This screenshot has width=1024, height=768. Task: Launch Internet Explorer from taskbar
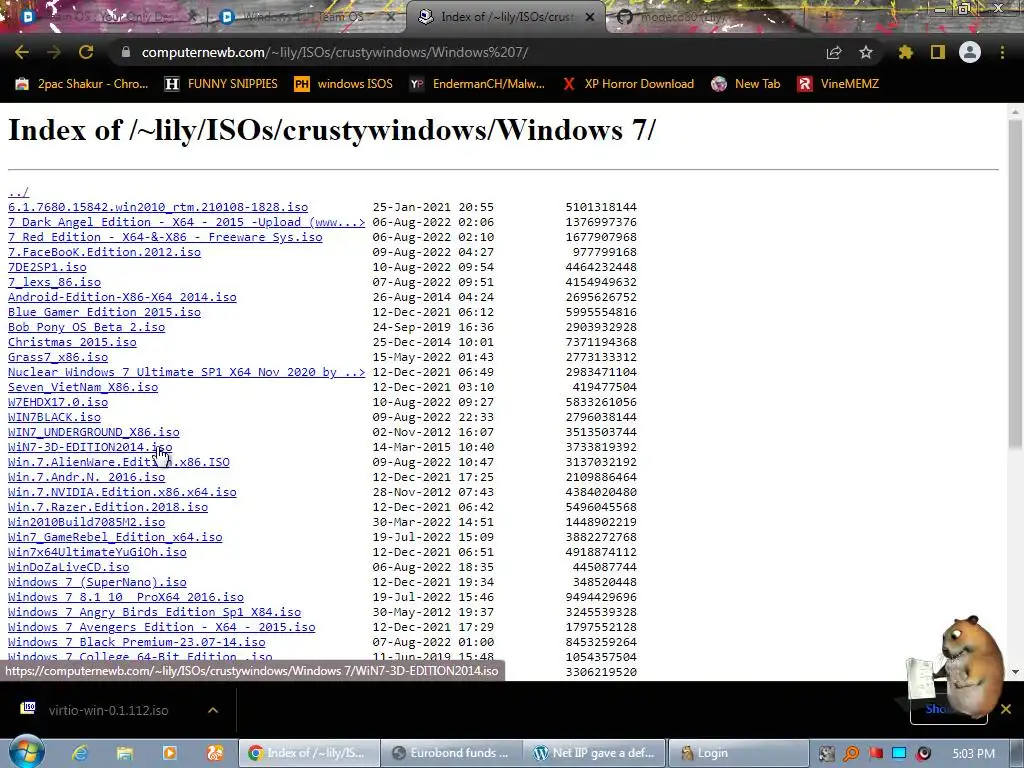[80, 753]
